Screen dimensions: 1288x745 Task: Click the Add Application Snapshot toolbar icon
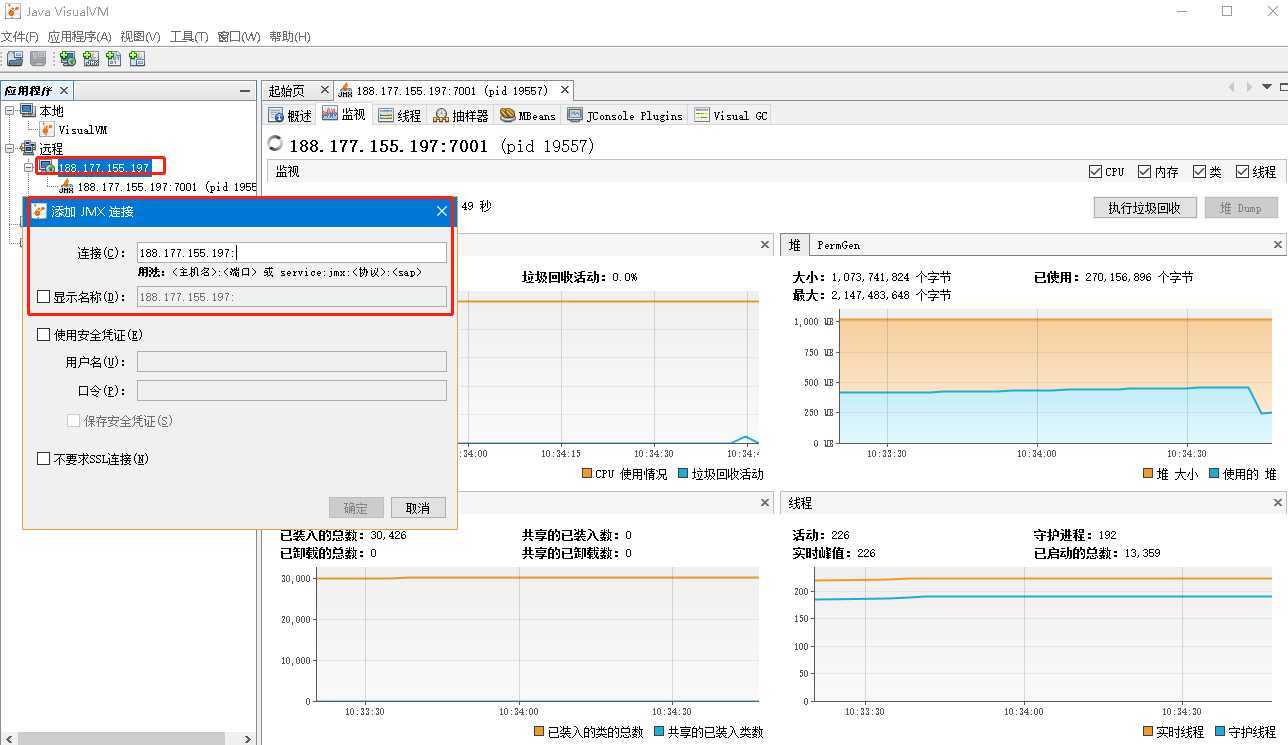coord(137,59)
